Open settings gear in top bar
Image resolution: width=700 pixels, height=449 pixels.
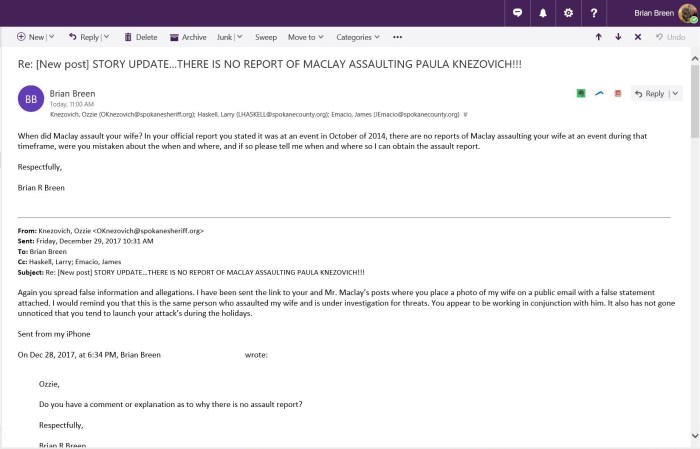pyautogui.click(x=568, y=13)
